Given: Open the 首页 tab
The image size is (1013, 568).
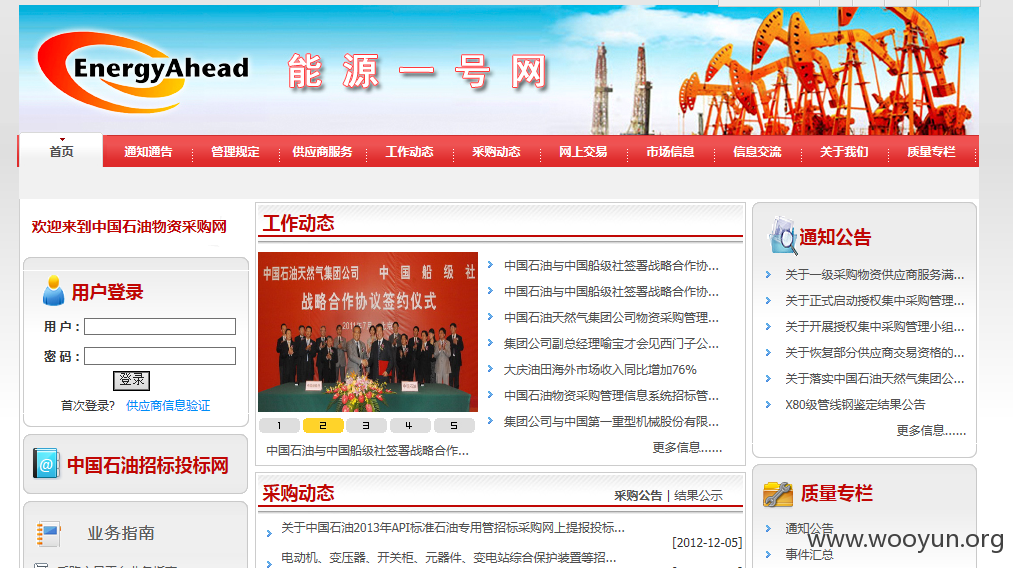Looking at the screenshot, I should (x=61, y=151).
